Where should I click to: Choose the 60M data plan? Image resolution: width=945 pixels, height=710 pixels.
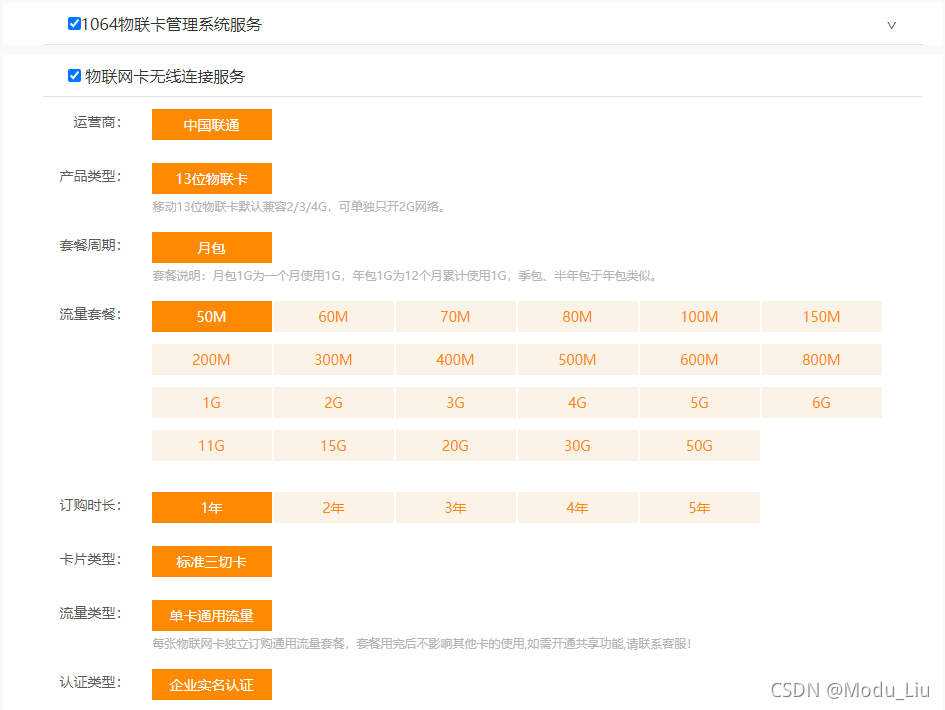[x=333, y=316]
